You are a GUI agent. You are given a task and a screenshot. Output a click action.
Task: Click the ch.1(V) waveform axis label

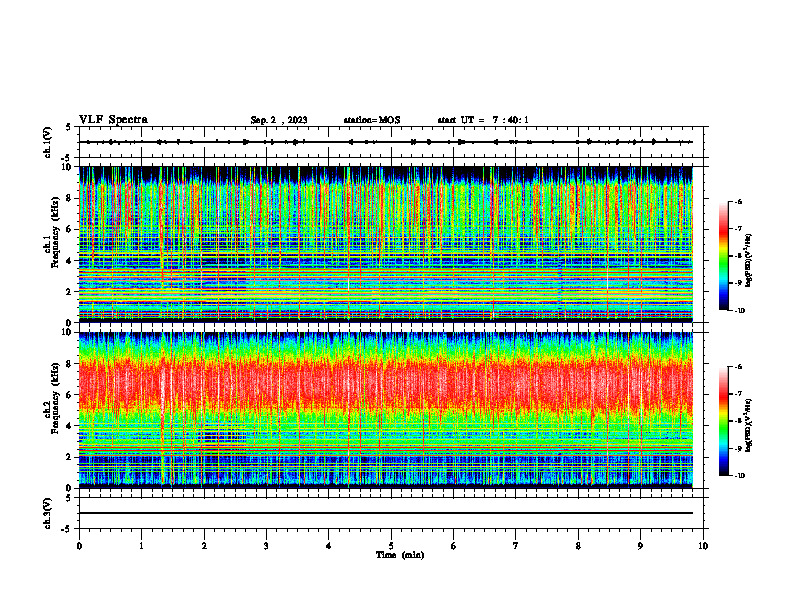point(48,142)
